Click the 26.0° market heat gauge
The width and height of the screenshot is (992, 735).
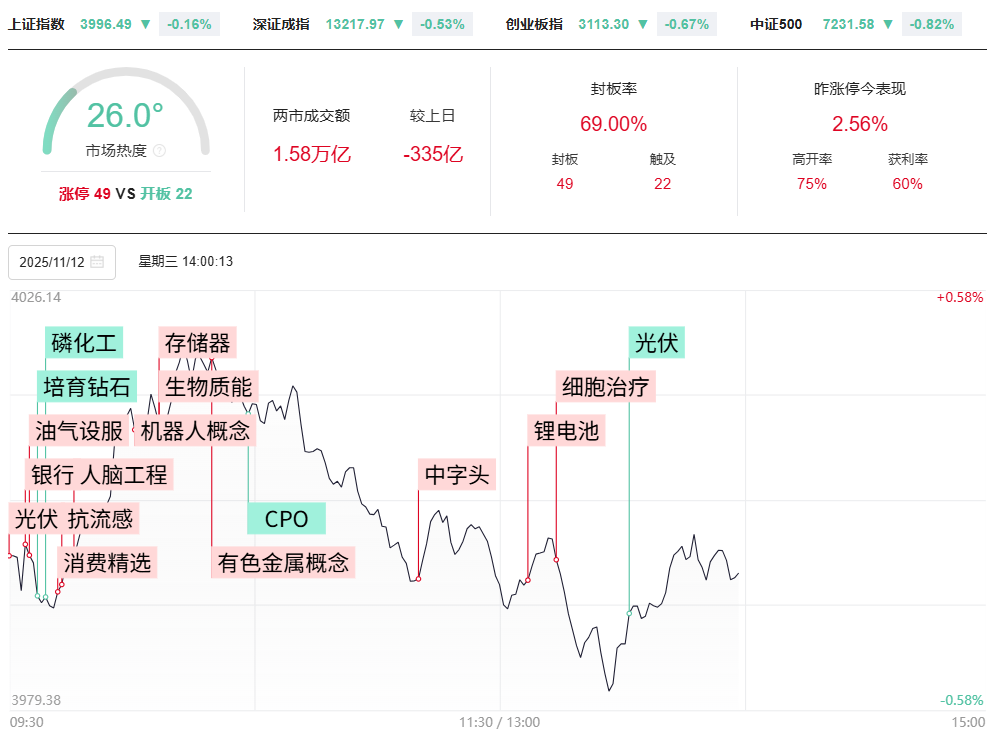coord(125,116)
